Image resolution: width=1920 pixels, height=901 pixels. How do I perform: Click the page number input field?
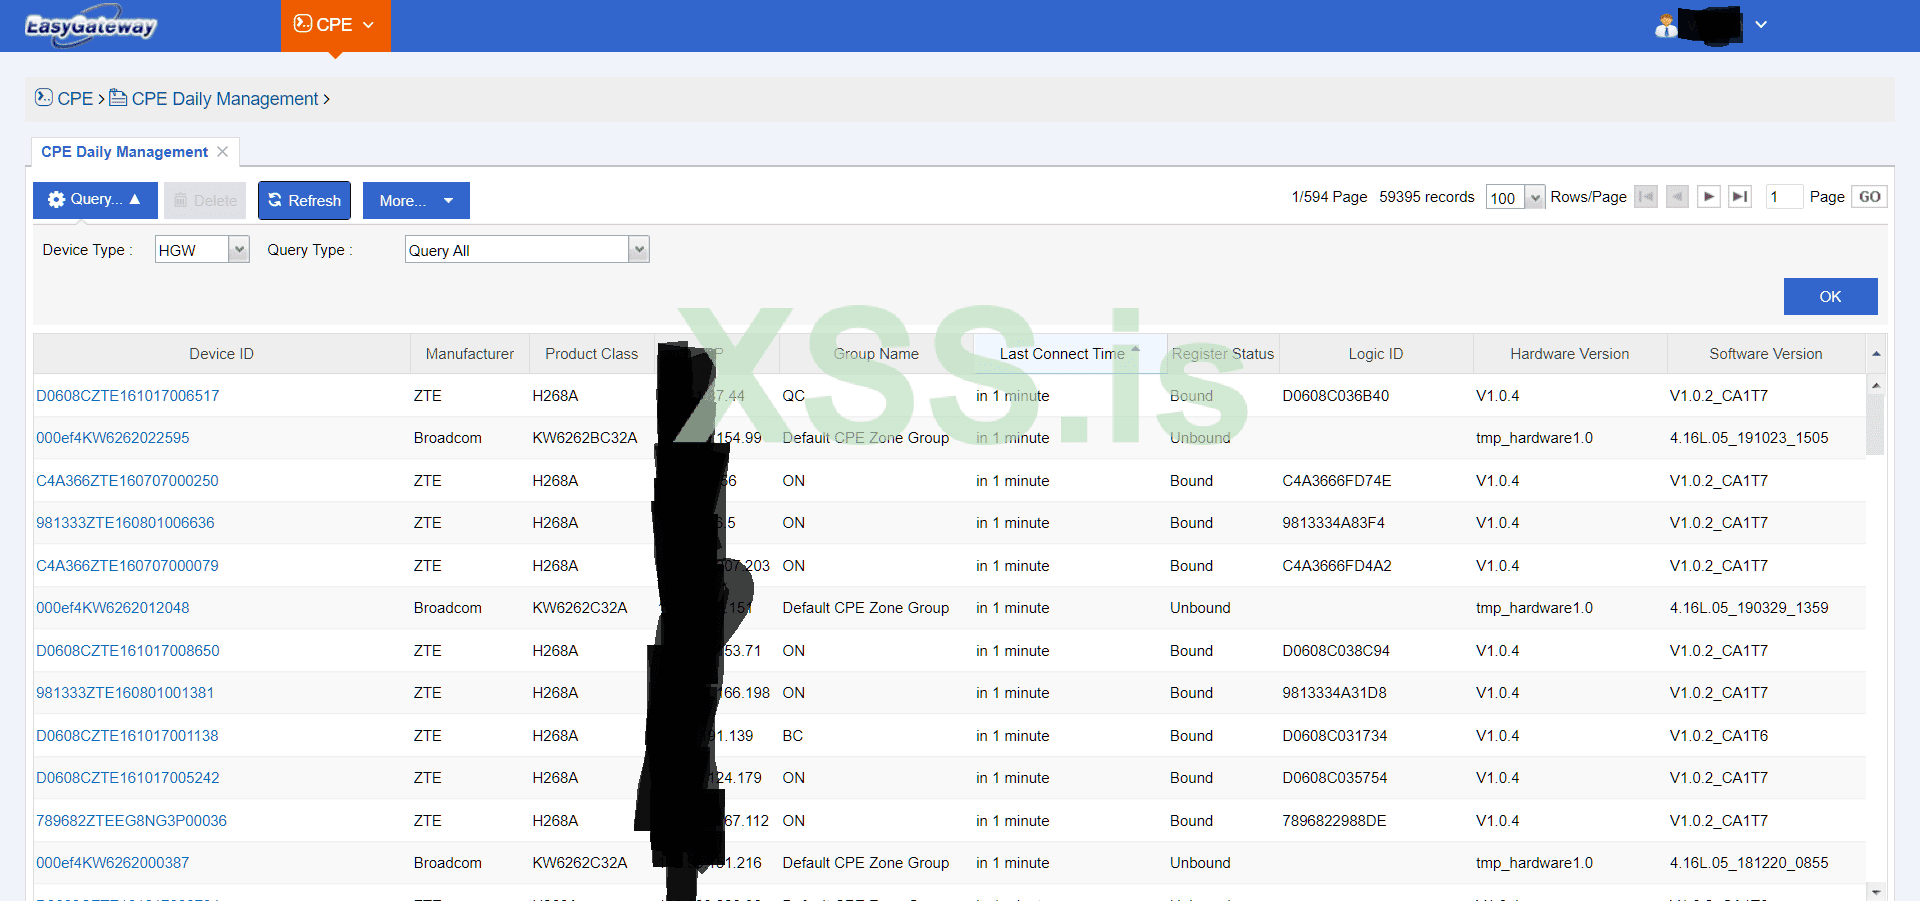coord(1783,197)
